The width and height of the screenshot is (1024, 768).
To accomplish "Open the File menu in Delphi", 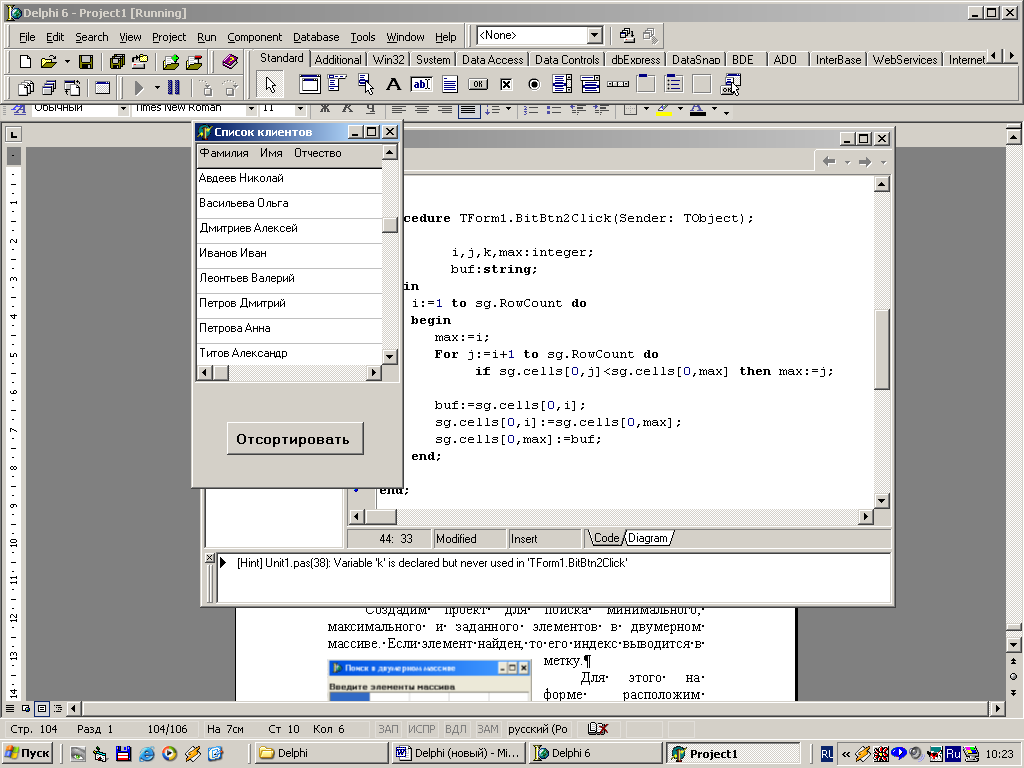I will tap(27, 37).
